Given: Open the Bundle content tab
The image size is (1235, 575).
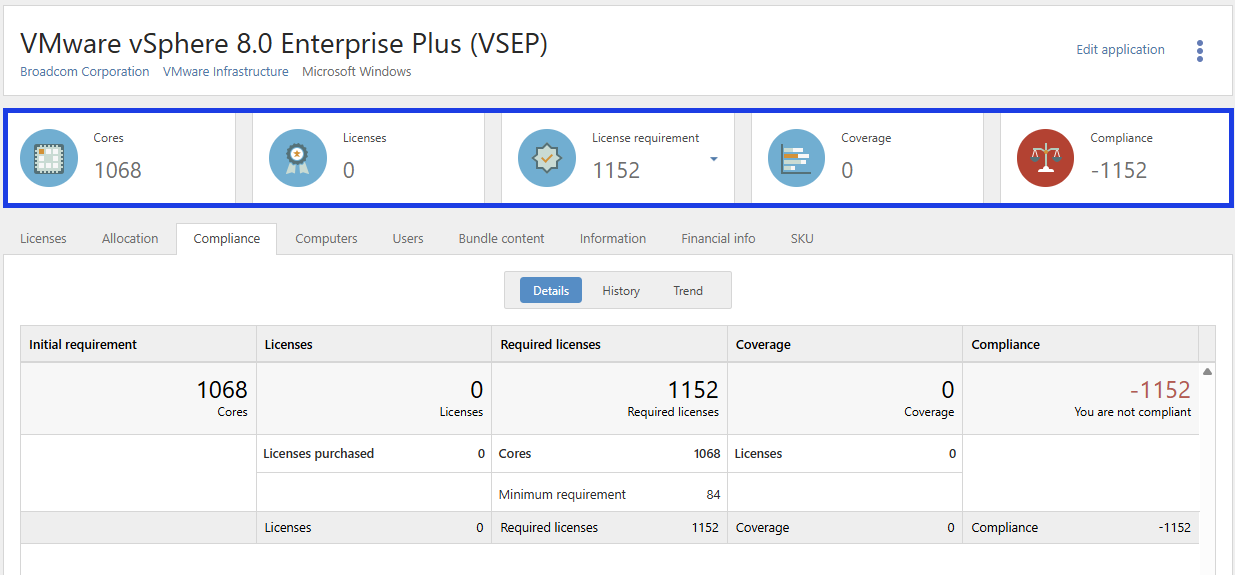Looking at the screenshot, I should 502,238.
